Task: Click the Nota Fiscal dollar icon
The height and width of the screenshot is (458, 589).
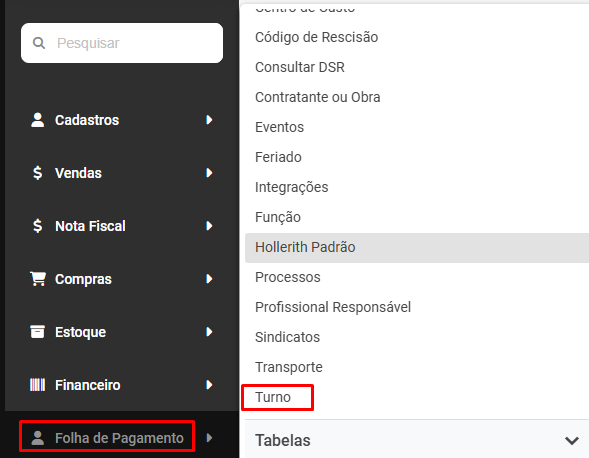Action: click(38, 226)
